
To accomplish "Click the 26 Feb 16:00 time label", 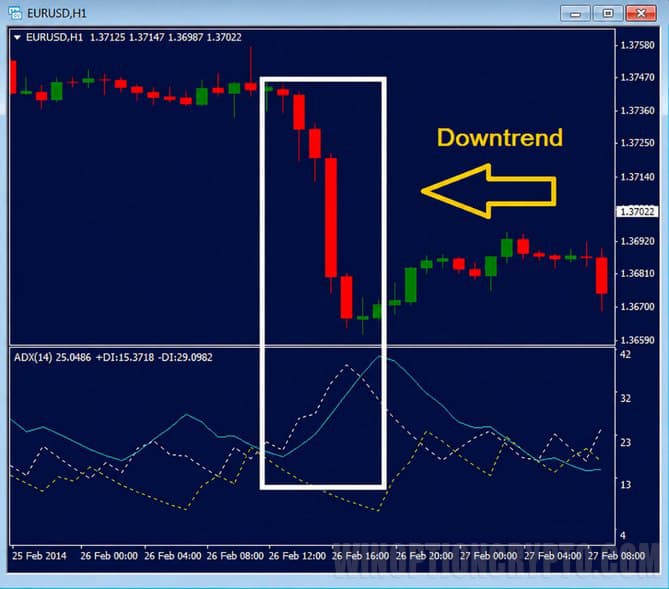I will point(361,556).
